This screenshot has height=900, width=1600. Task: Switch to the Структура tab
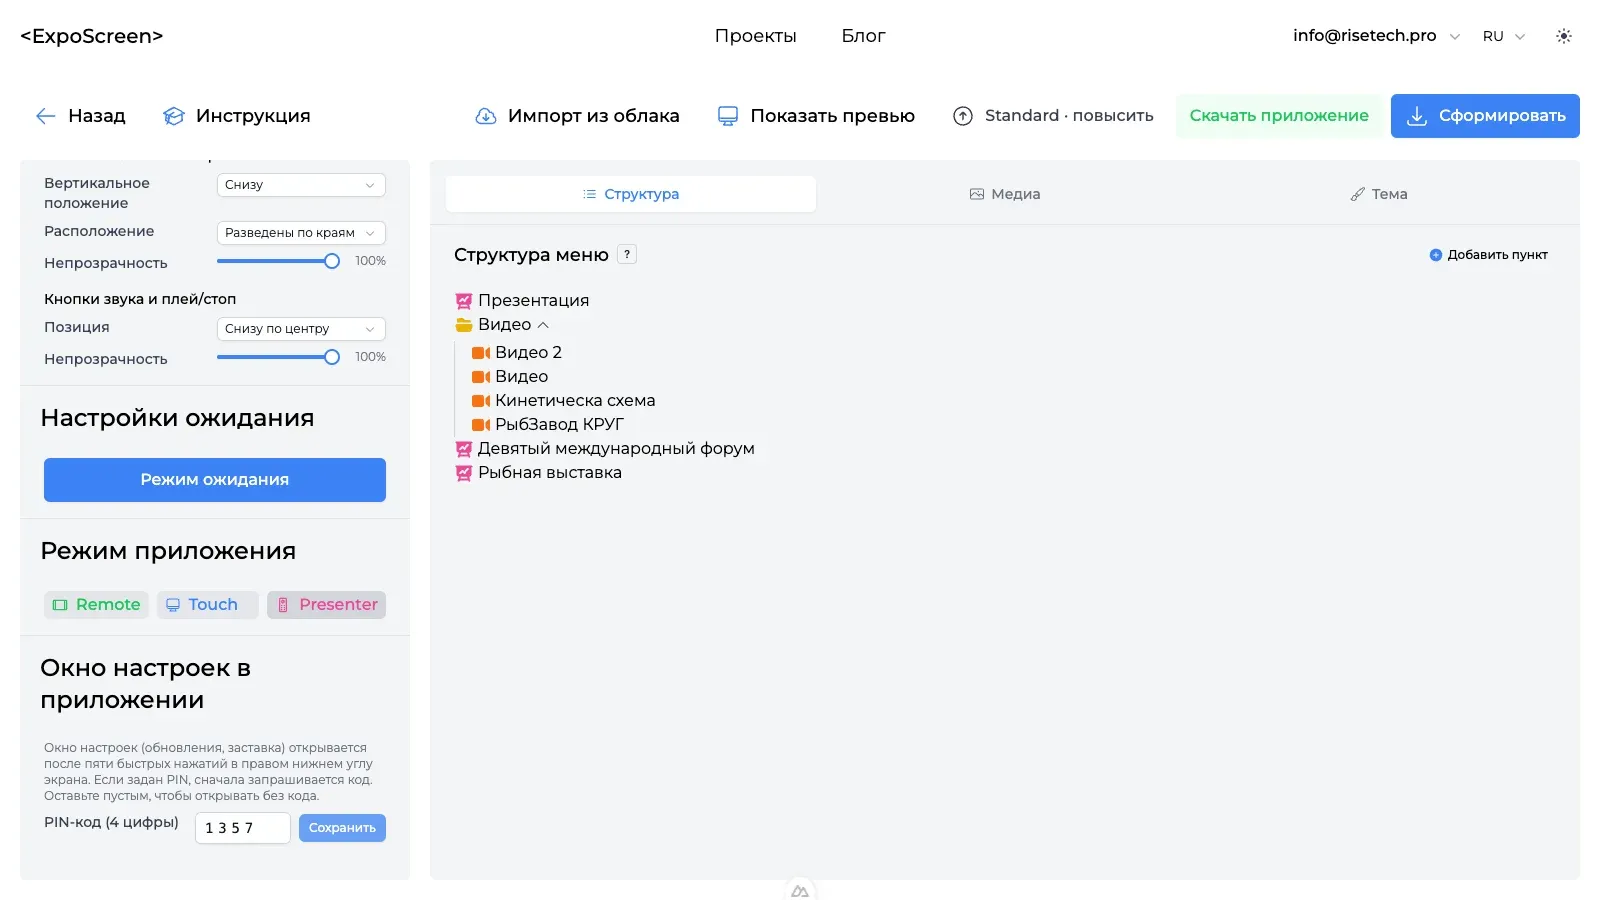[631, 194]
